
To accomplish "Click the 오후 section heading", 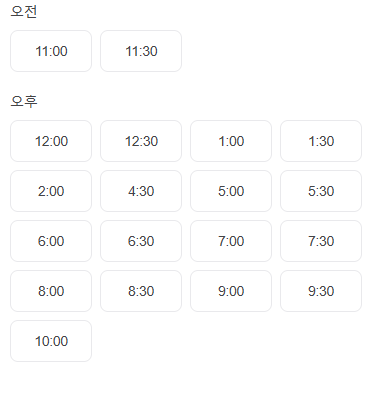I will tap(24, 101).
